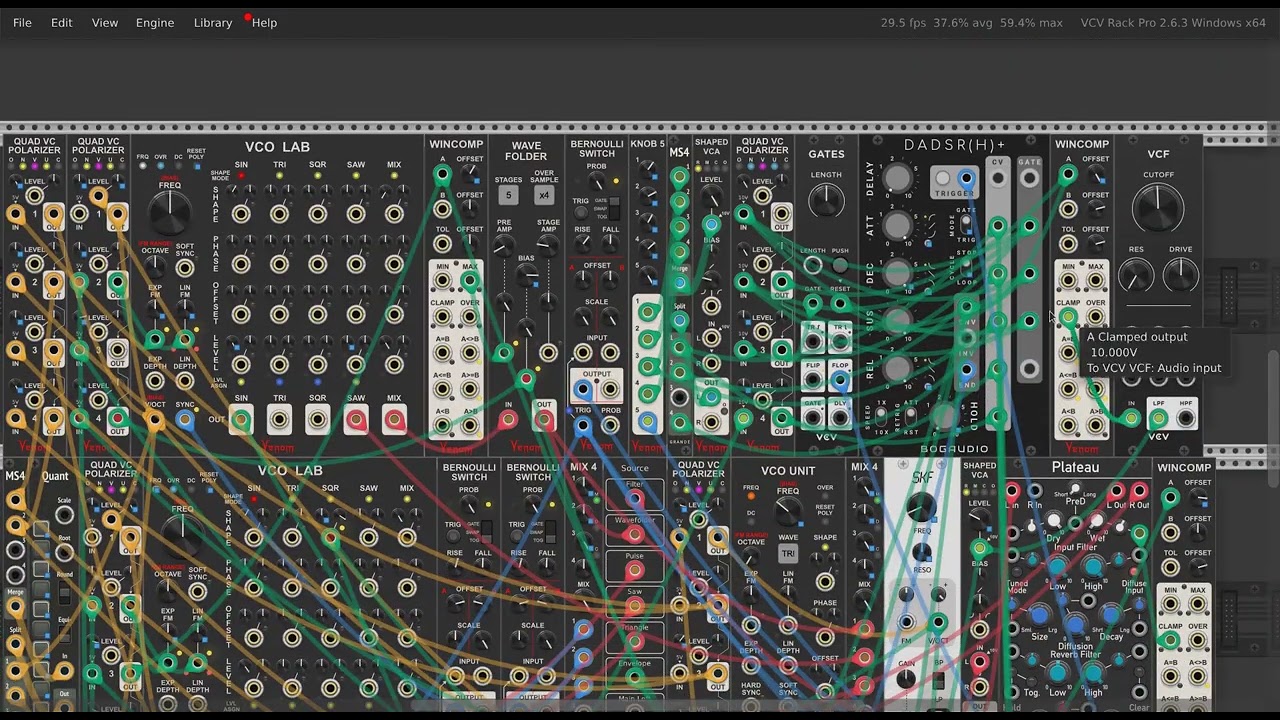The height and width of the screenshot is (720, 1280).
Task: Click the GATES LENGTH knob
Action: point(826,201)
